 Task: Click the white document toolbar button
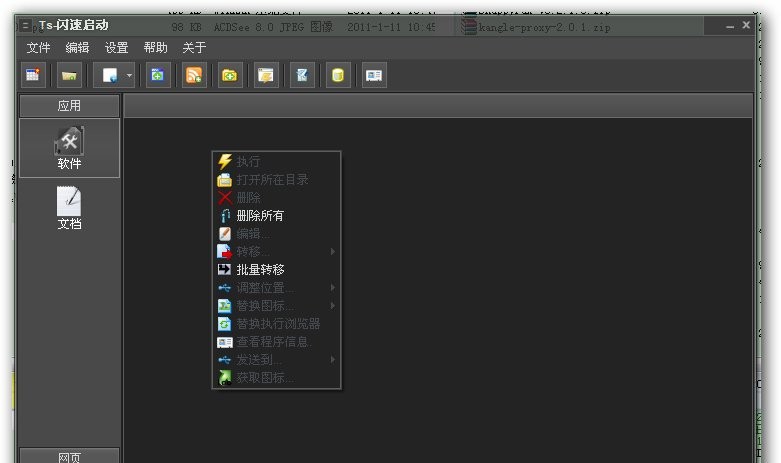[109, 76]
